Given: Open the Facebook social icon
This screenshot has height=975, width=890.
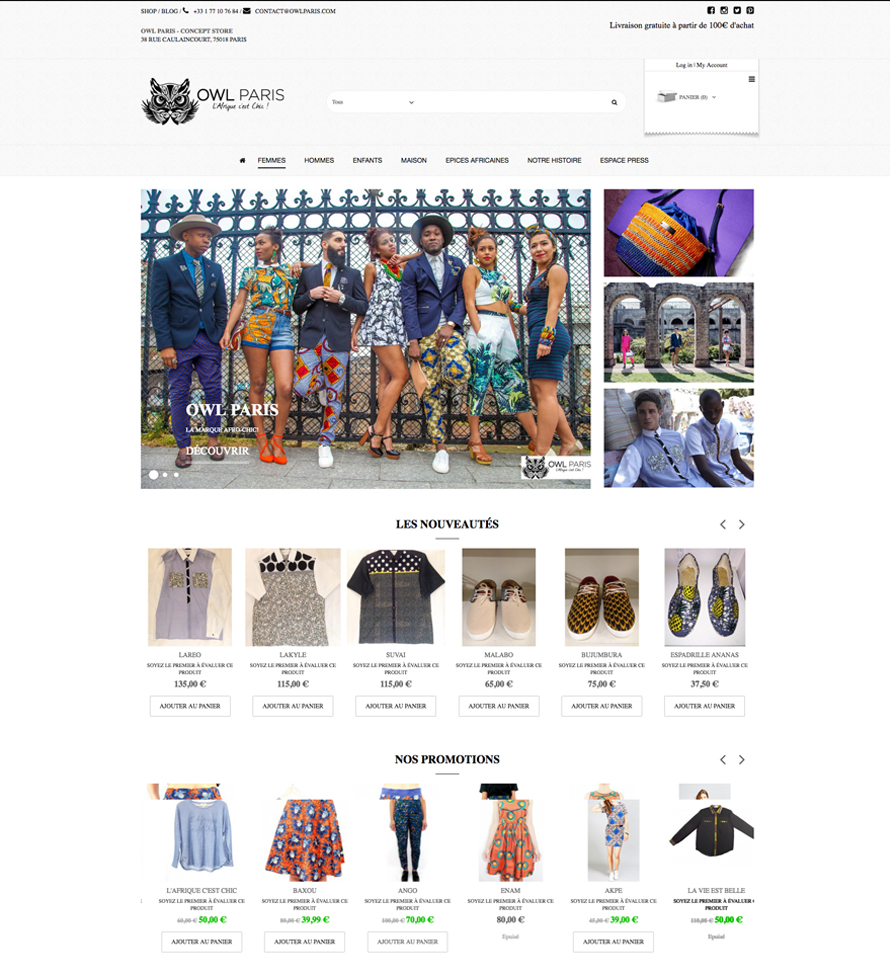Looking at the screenshot, I should coord(711,10).
